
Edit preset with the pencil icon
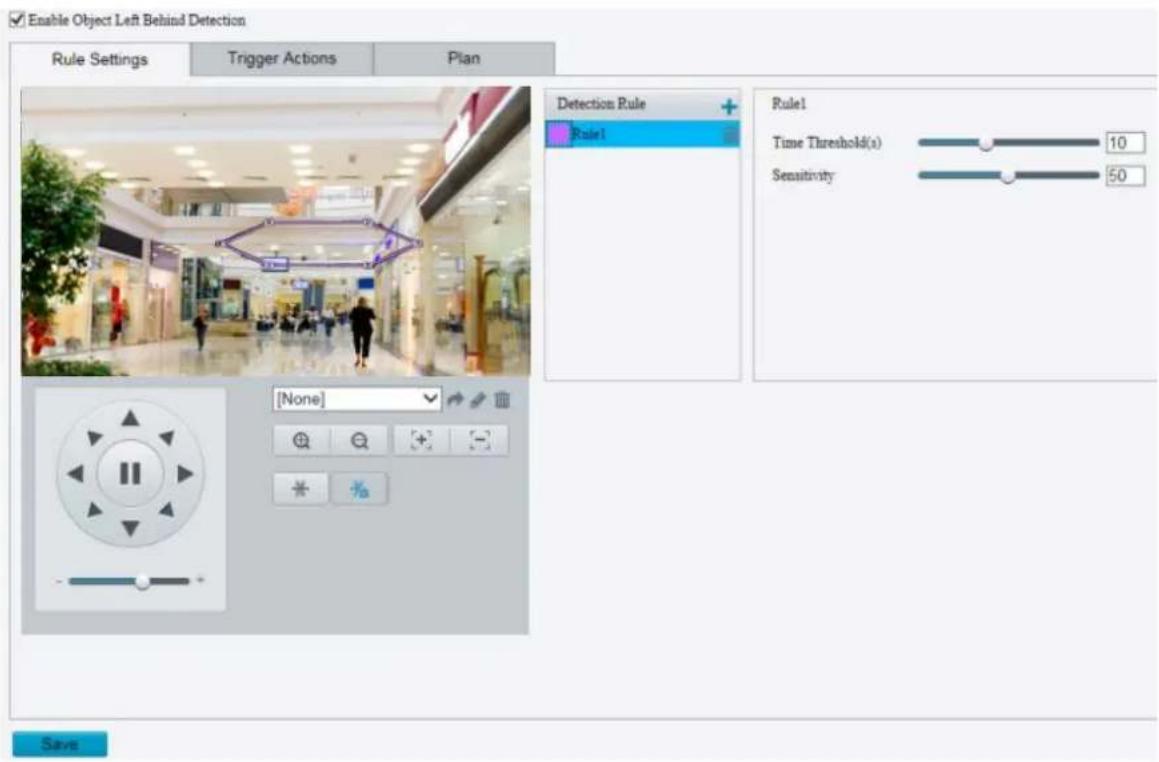point(478,400)
